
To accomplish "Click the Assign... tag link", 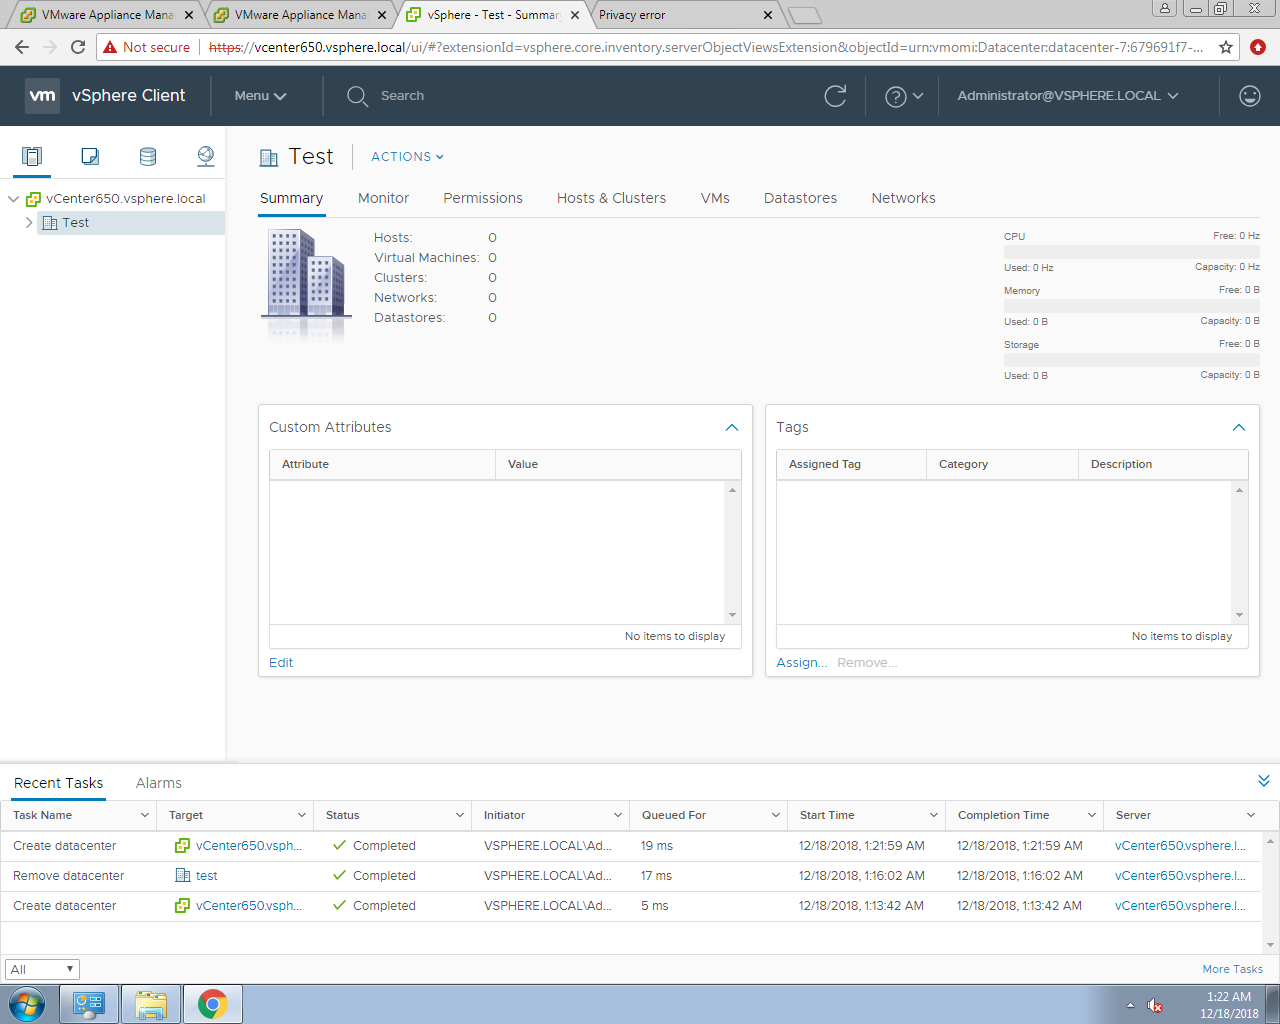I will (802, 663).
